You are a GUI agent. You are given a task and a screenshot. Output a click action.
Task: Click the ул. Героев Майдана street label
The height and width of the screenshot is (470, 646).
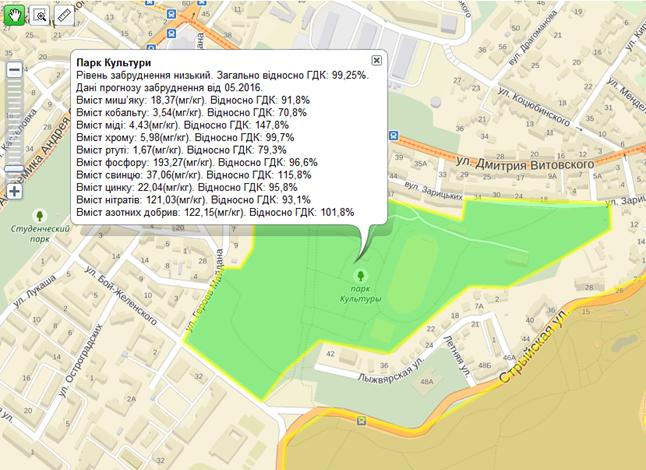tap(204, 290)
